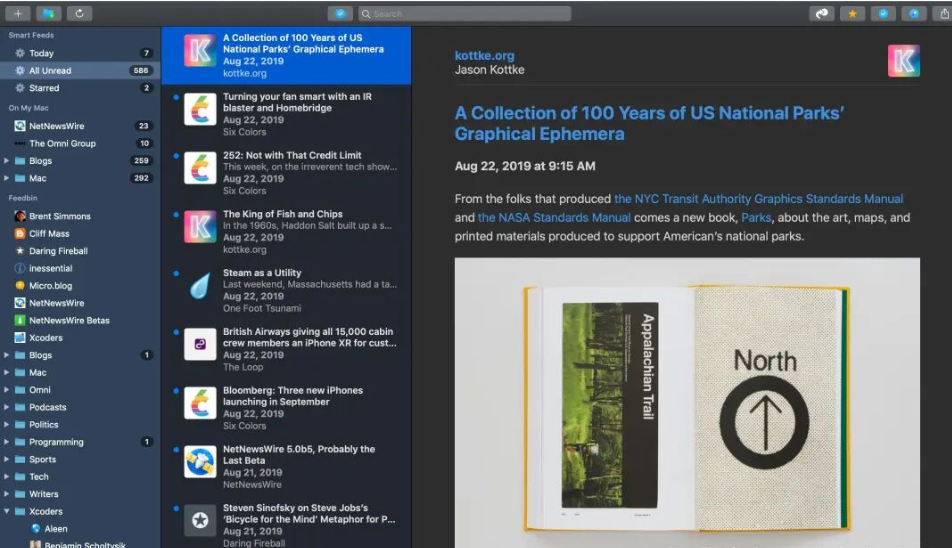Viewport: 952px width, 548px height.
Task: Click the 586 unread count badge
Action: click(x=141, y=70)
